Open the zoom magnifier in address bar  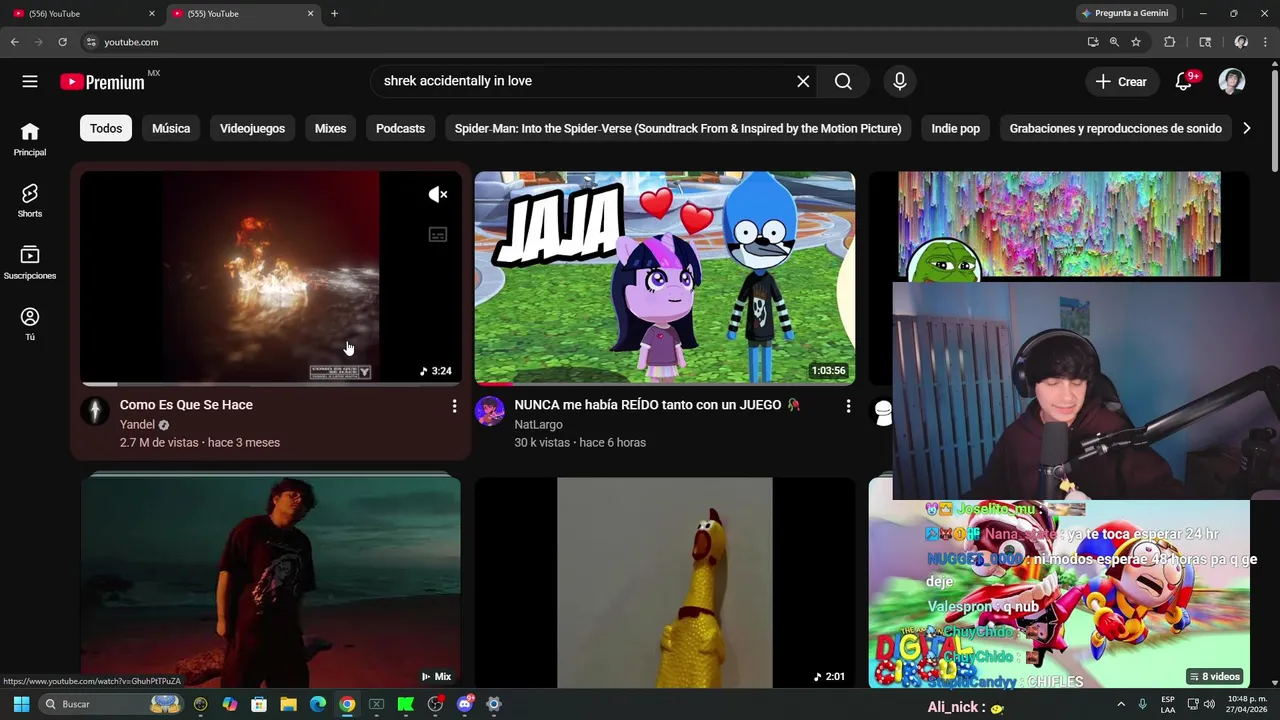coord(1114,42)
